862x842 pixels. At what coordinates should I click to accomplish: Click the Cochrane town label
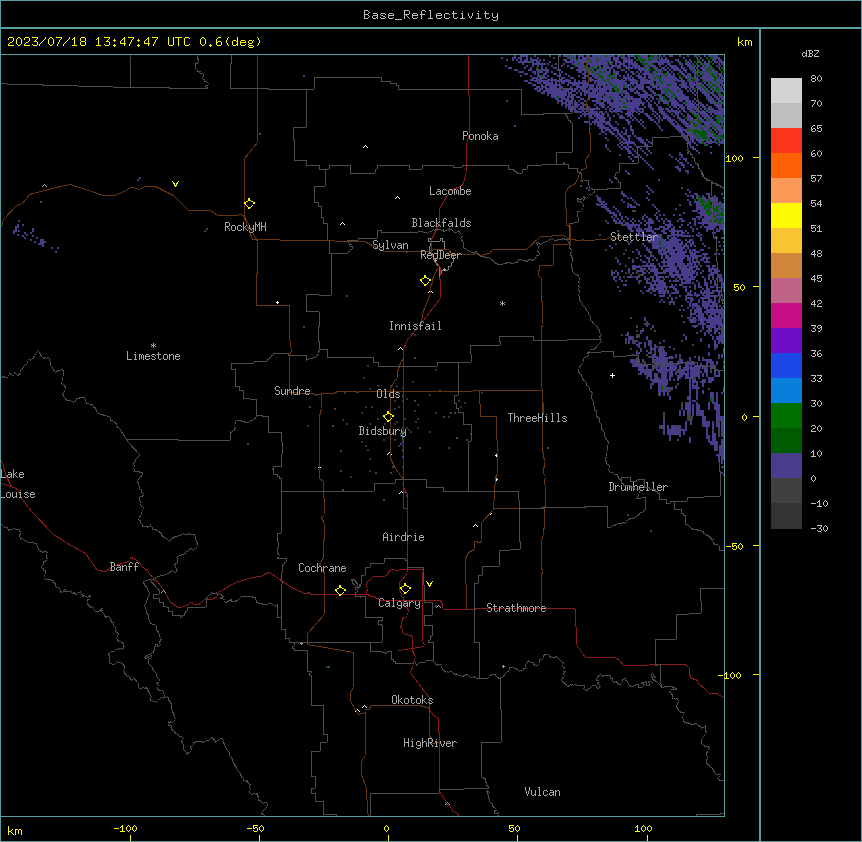click(x=322, y=568)
